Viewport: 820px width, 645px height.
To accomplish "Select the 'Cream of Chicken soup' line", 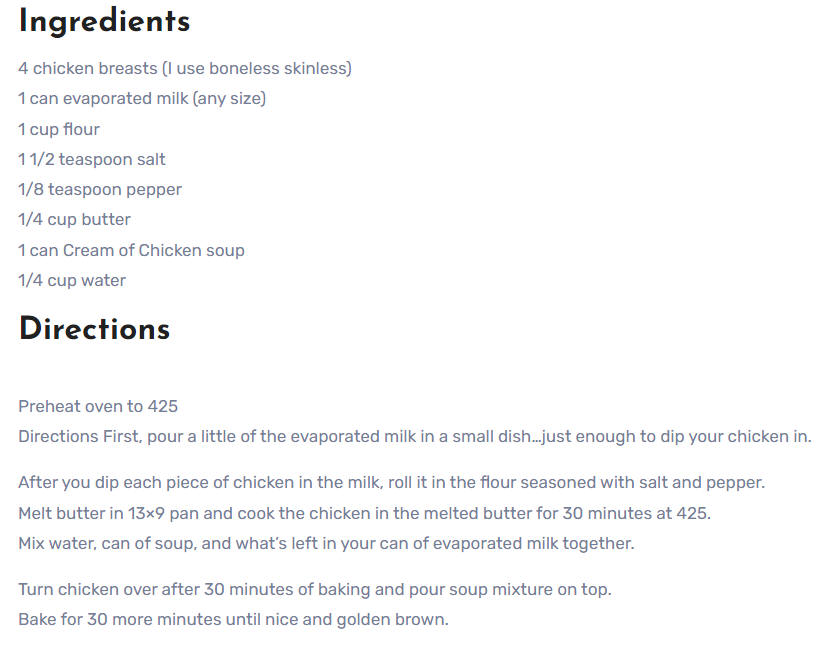I will (x=131, y=250).
